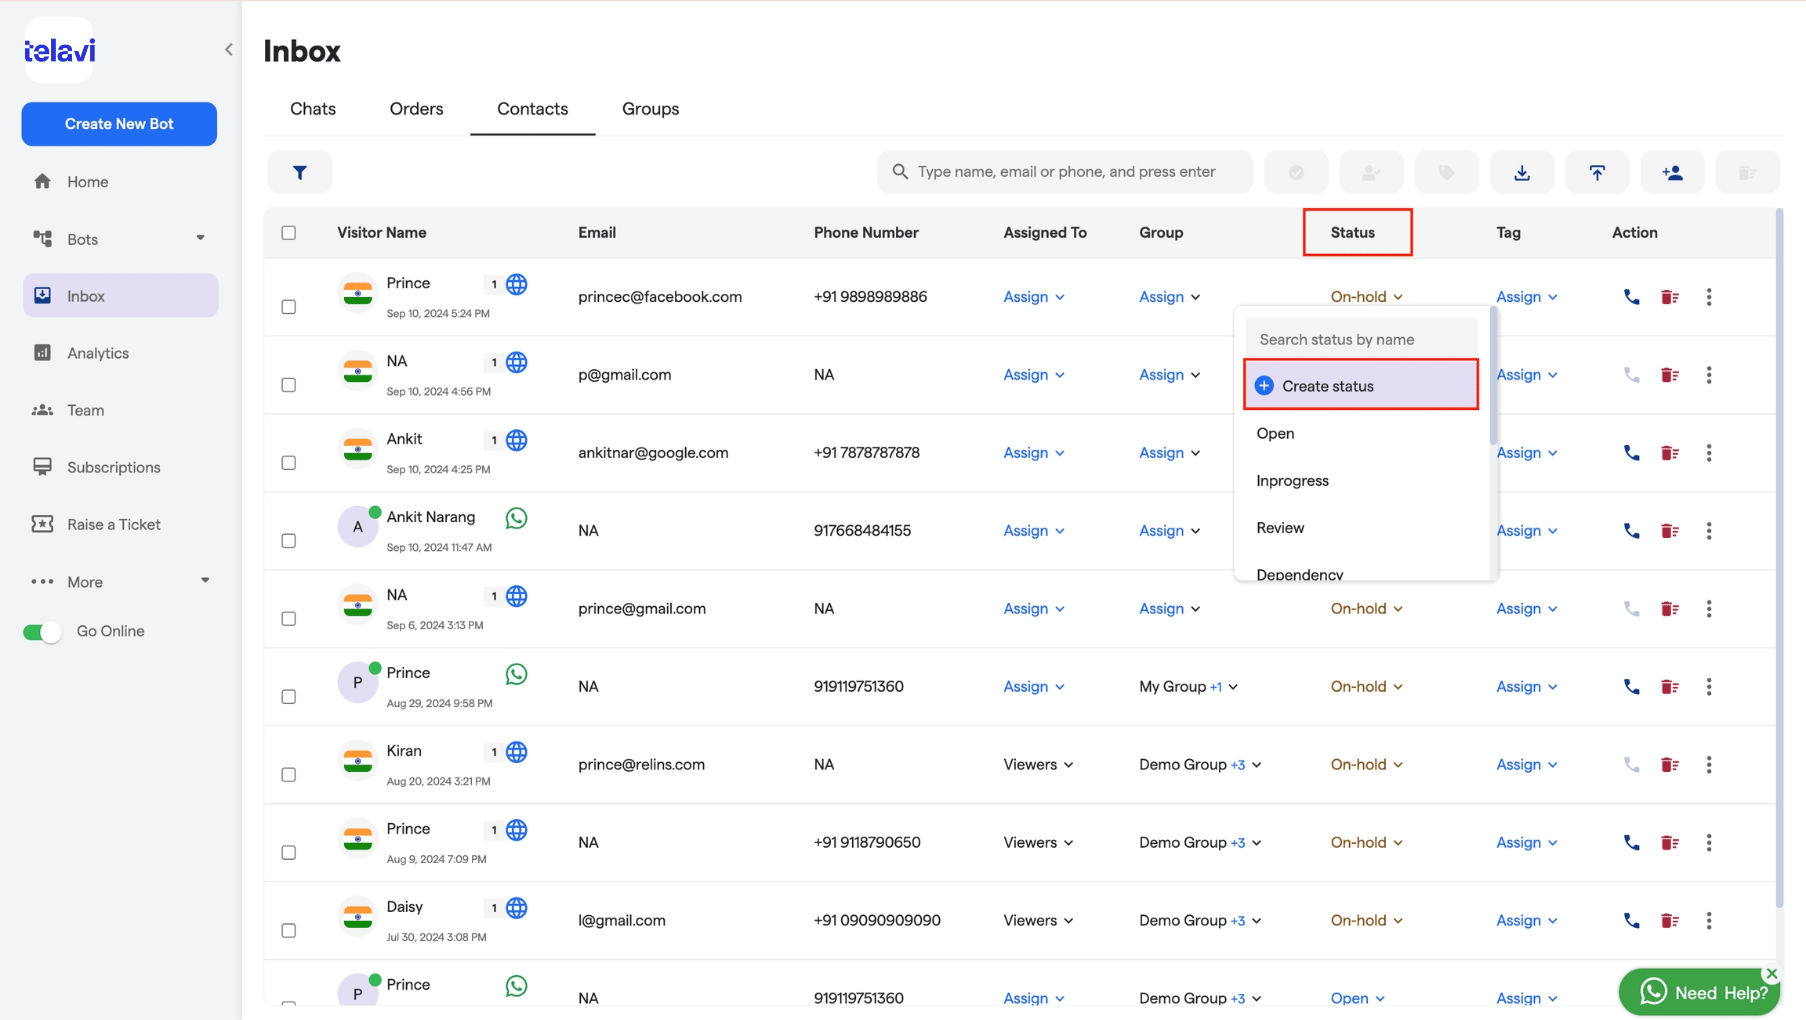This screenshot has height=1020, width=1806.
Task: Click the upload contacts icon
Action: pyautogui.click(x=1597, y=172)
